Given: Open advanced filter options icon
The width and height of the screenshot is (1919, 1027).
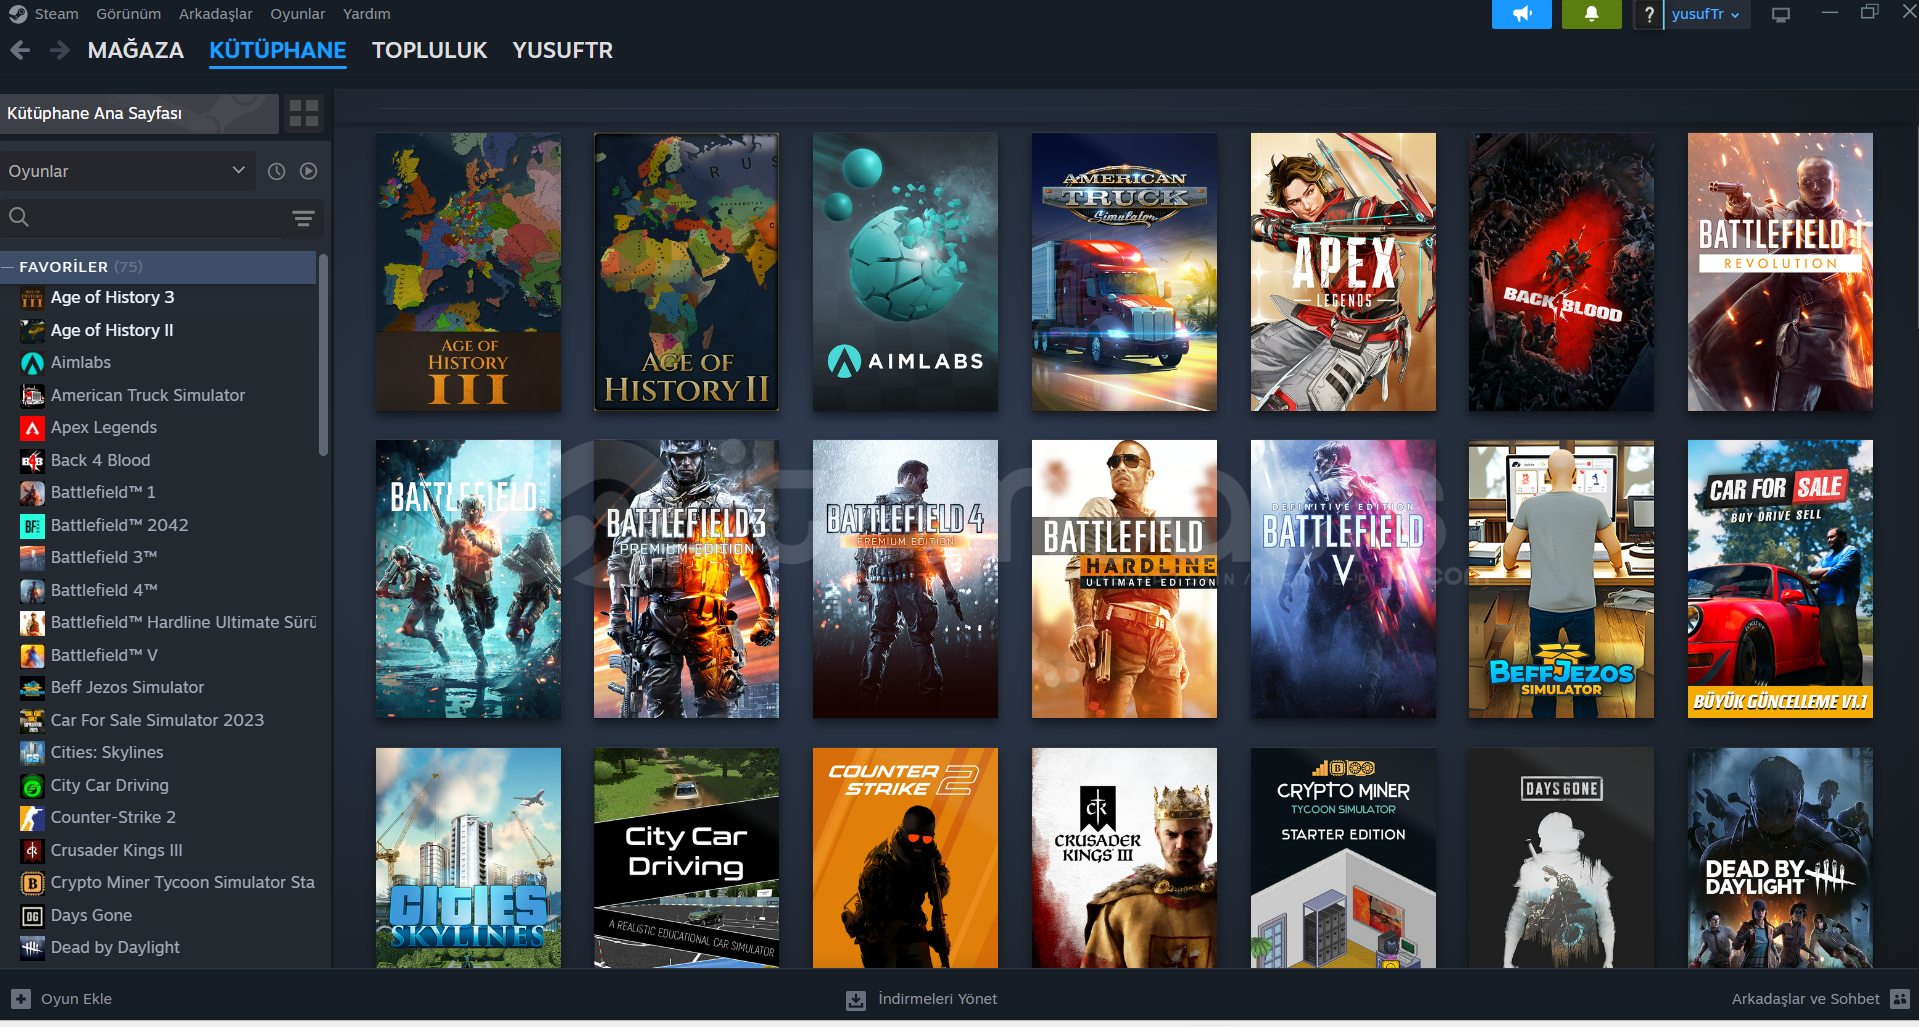Looking at the screenshot, I should 303,218.
